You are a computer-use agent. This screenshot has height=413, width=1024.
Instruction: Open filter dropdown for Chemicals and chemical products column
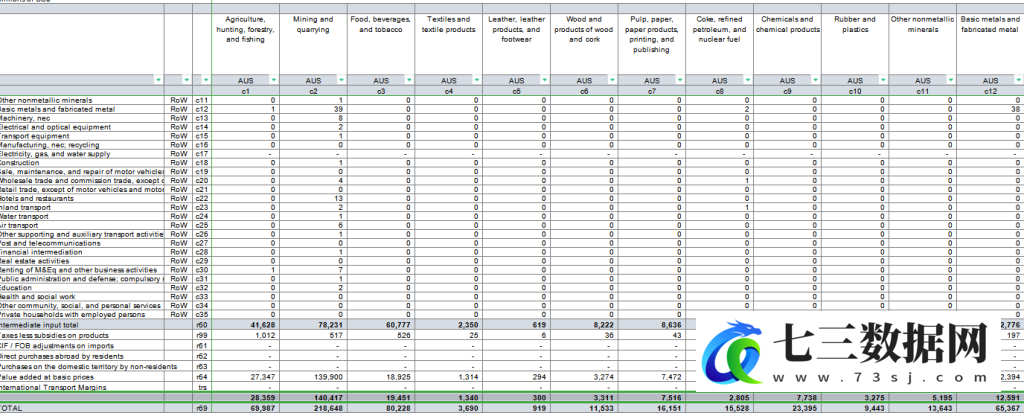pyautogui.click(x=816, y=80)
